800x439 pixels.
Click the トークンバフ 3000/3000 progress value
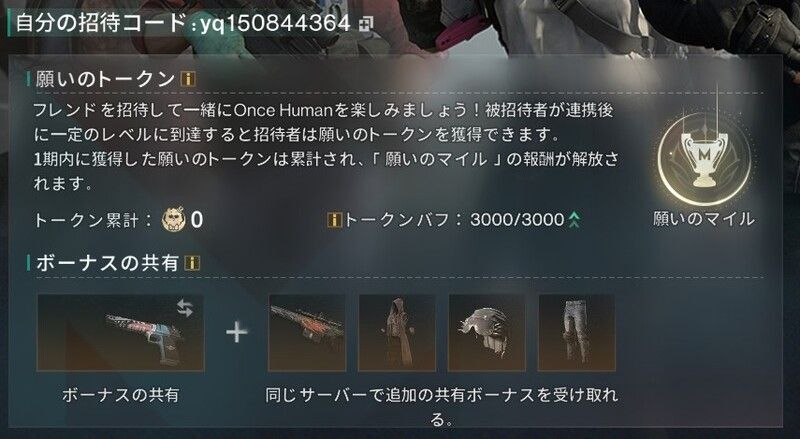(517, 220)
